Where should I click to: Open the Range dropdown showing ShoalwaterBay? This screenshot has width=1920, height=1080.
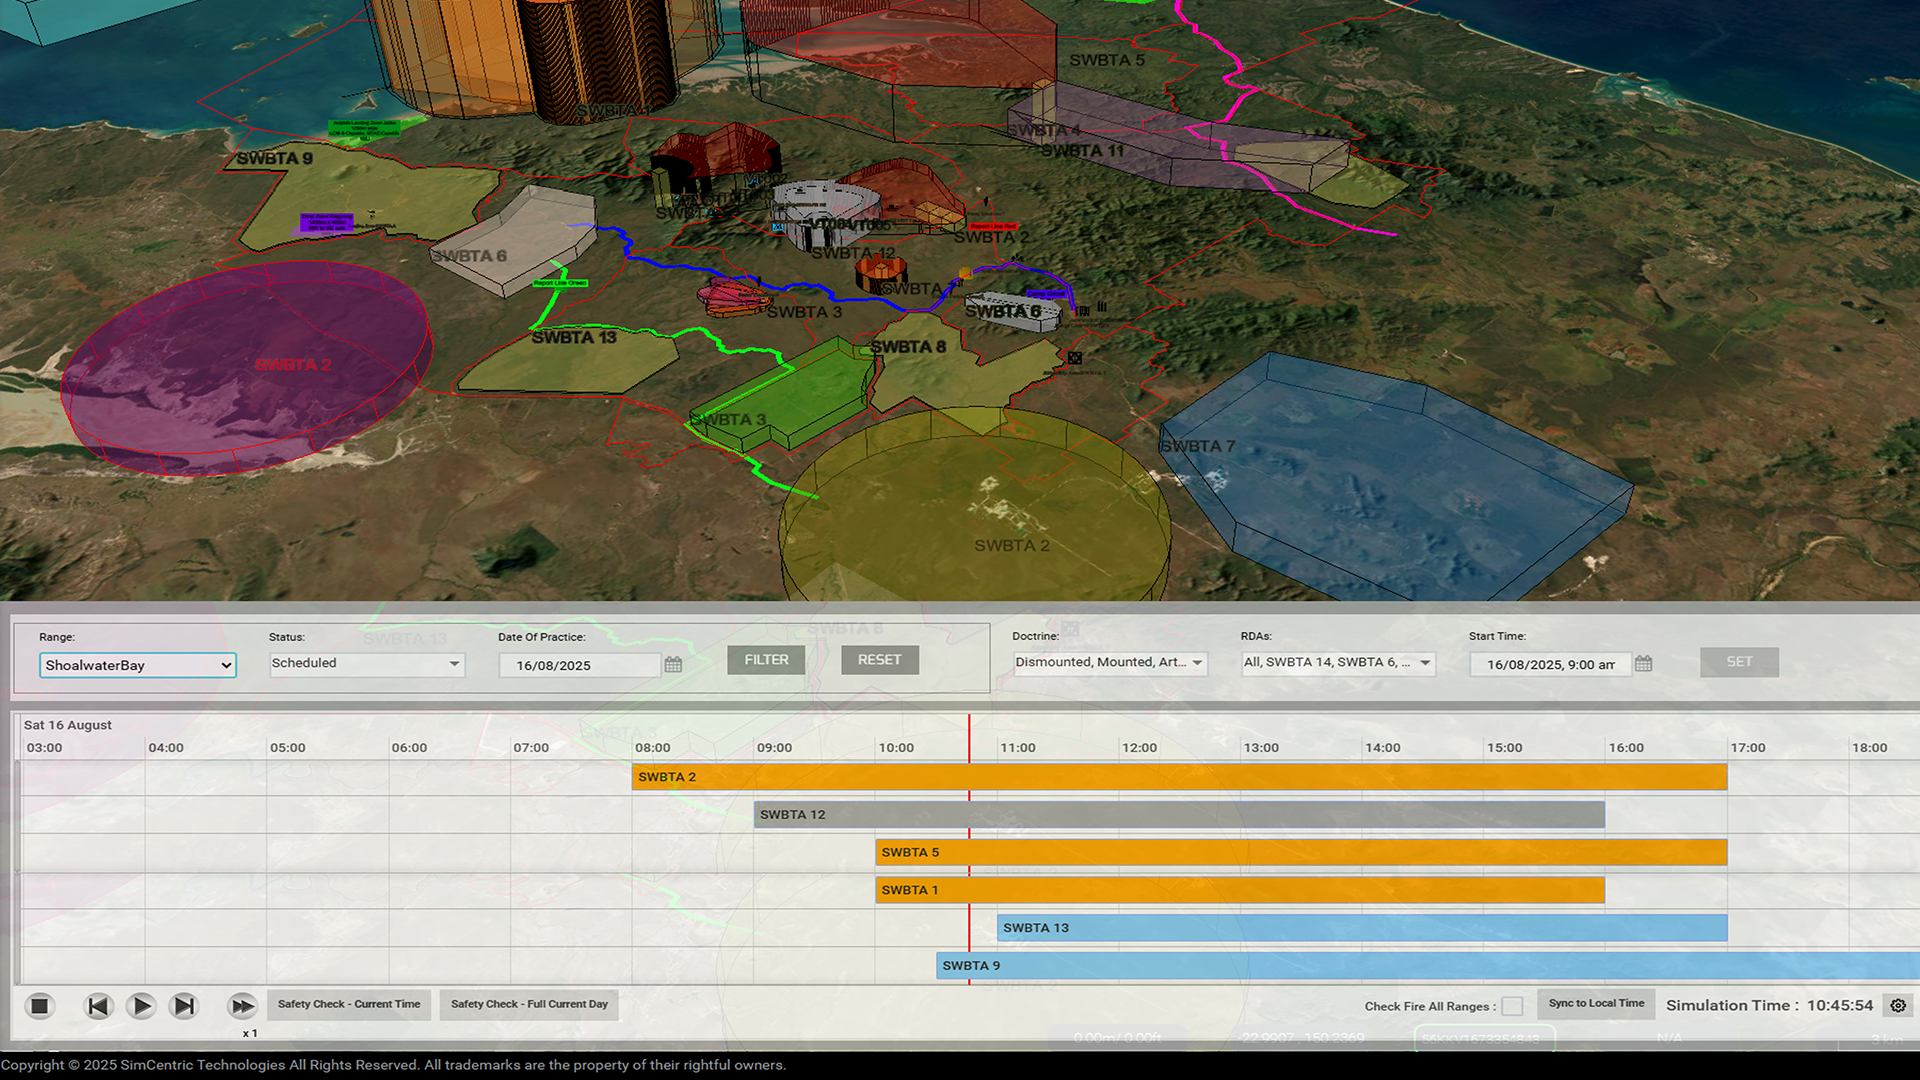pos(138,665)
